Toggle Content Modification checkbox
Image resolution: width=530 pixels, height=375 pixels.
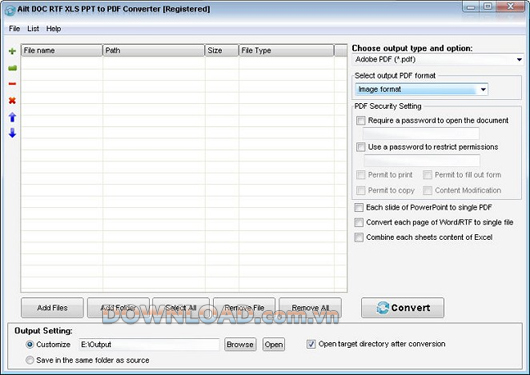(x=428, y=190)
